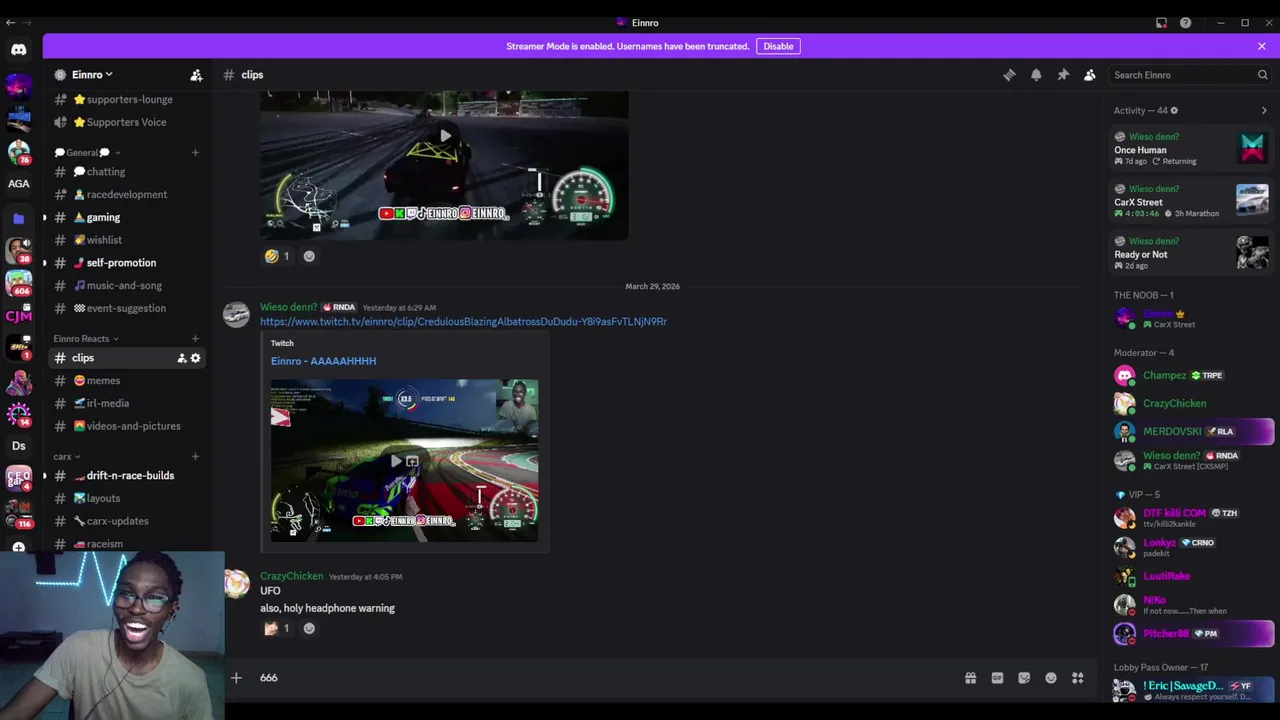Click the Activity settings gear icon

coord(1174,111)
